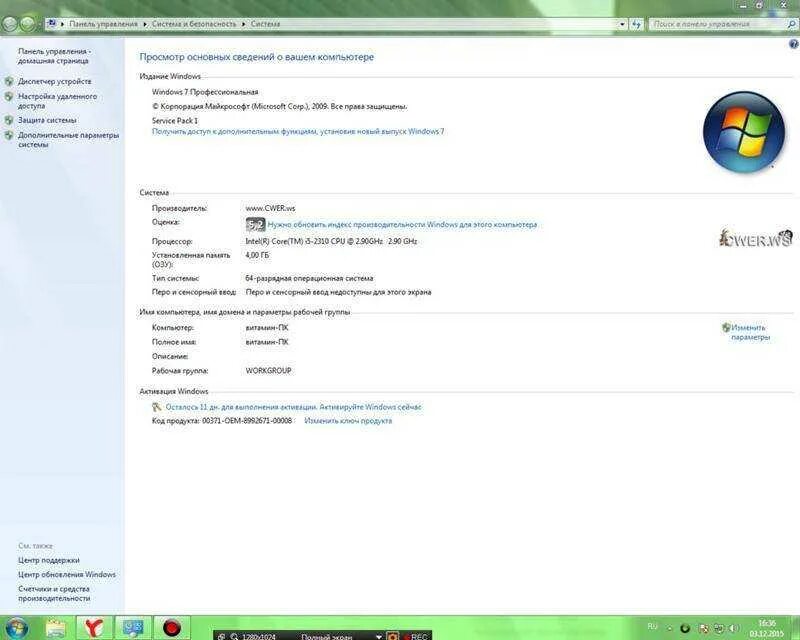Click shield icon beside 'Защита системы'
The height and width of the screenshot is (640, 800).
(x=9, y=120)
